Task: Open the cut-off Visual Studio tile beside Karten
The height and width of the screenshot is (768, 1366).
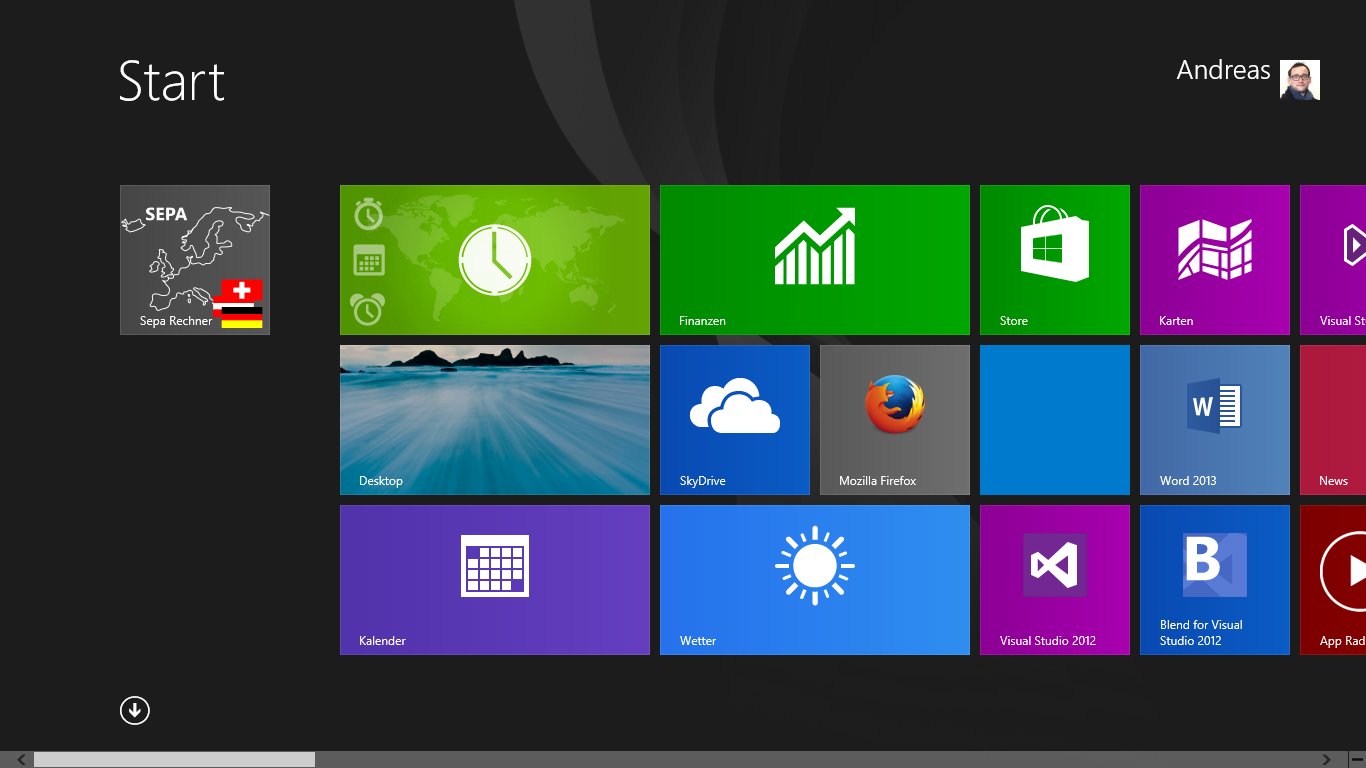Action: [x=1333, y=260]
